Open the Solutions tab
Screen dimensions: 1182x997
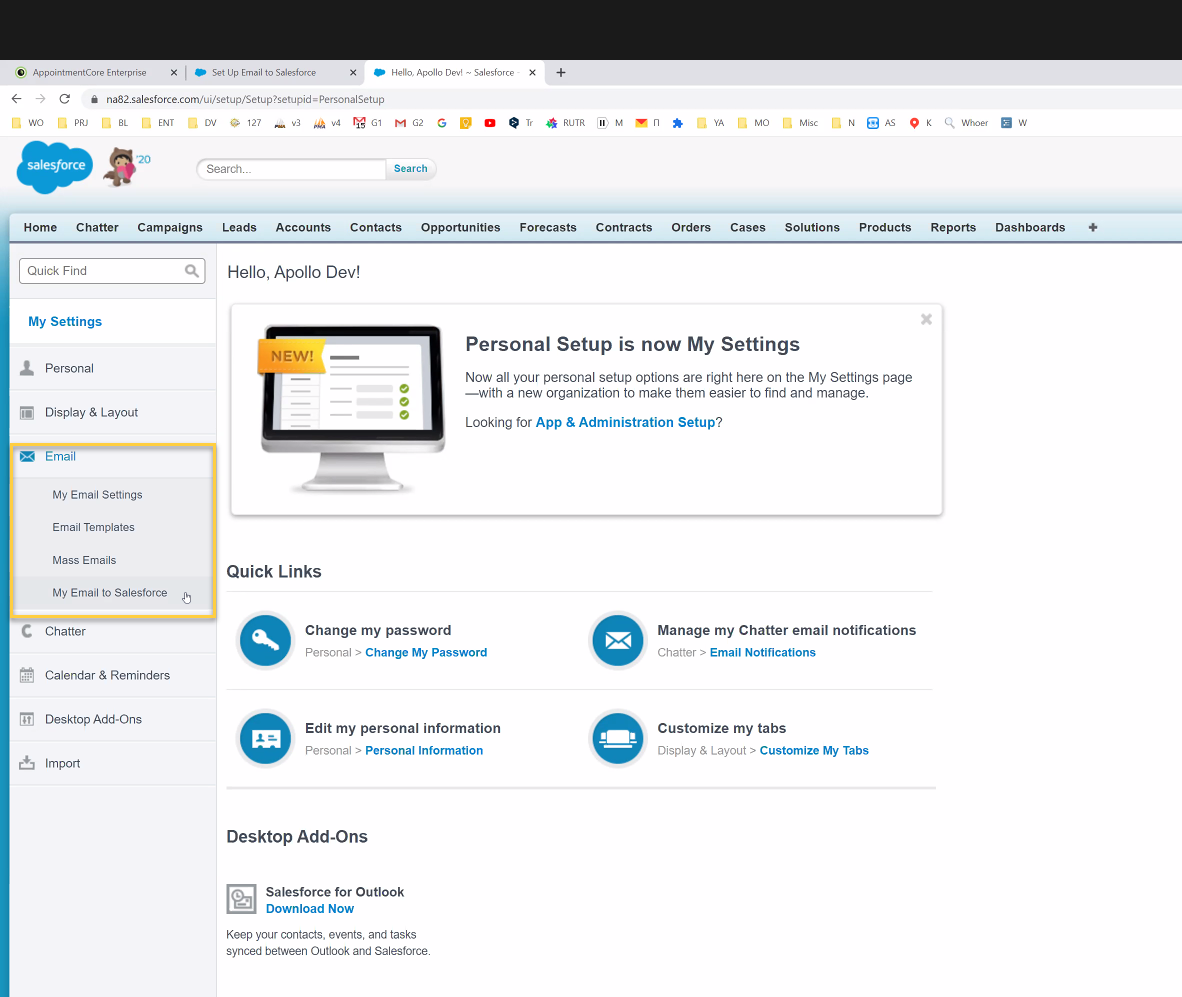pyautogui.click(x=812, y=228)
